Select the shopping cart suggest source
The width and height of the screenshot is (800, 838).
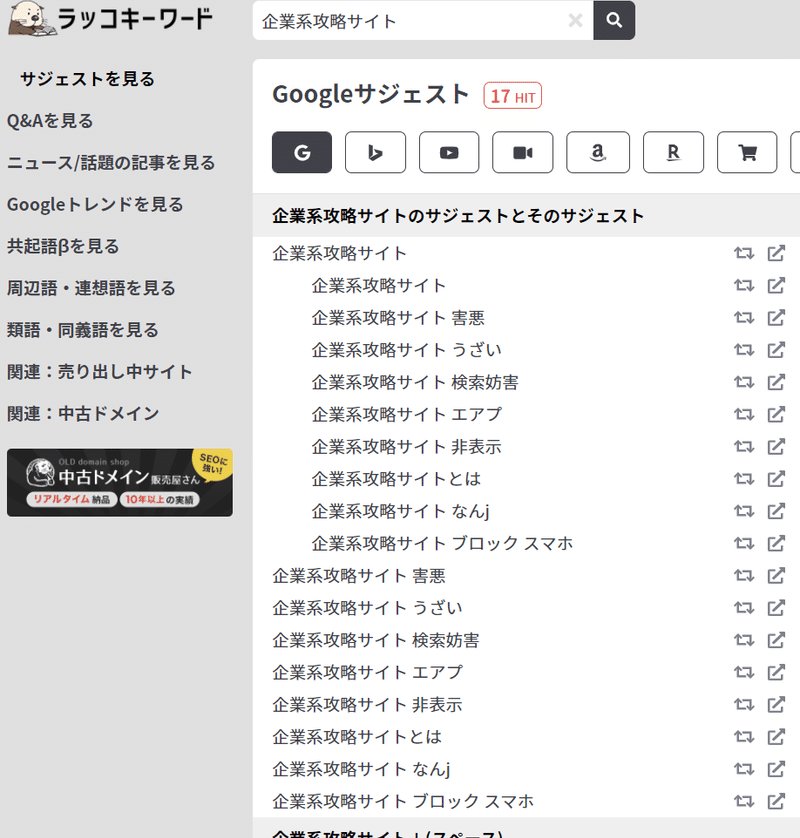pyautogui.click(x=747, y=152)
